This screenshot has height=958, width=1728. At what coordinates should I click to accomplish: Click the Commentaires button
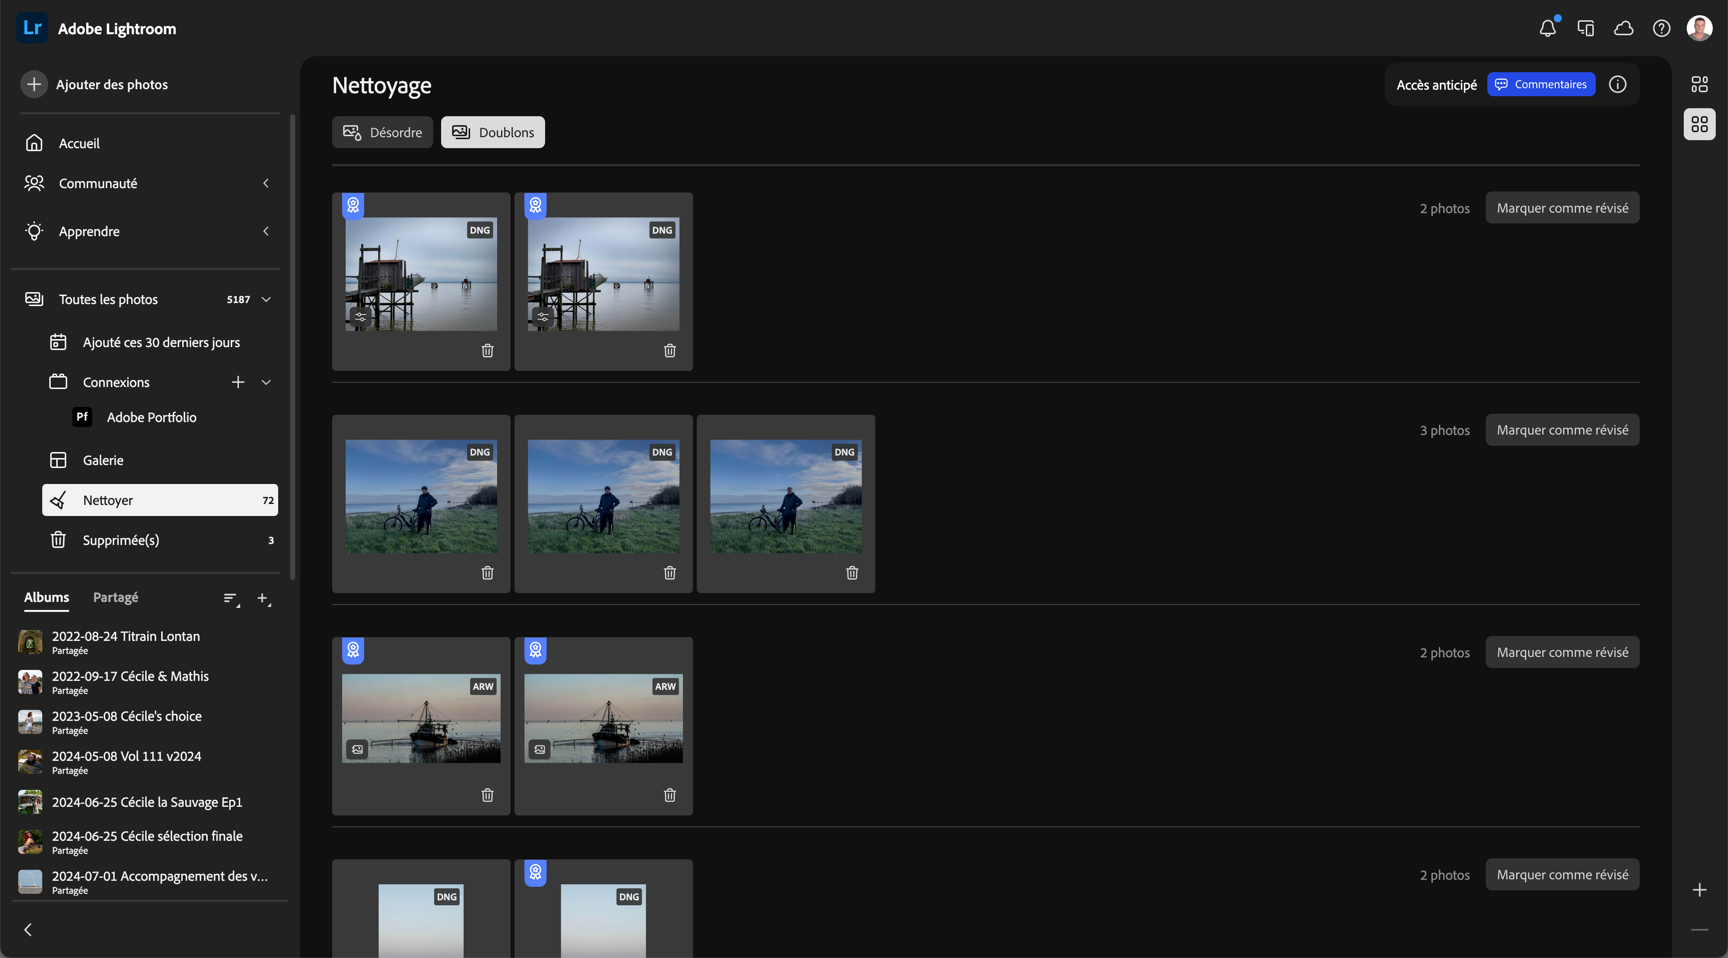click(1541, 84)
